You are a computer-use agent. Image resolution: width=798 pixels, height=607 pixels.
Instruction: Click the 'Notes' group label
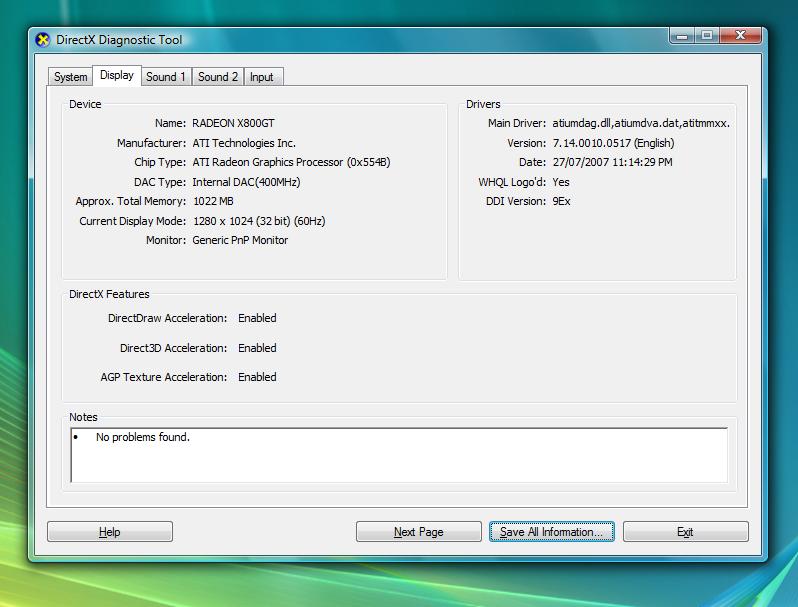tap(83, 417)
